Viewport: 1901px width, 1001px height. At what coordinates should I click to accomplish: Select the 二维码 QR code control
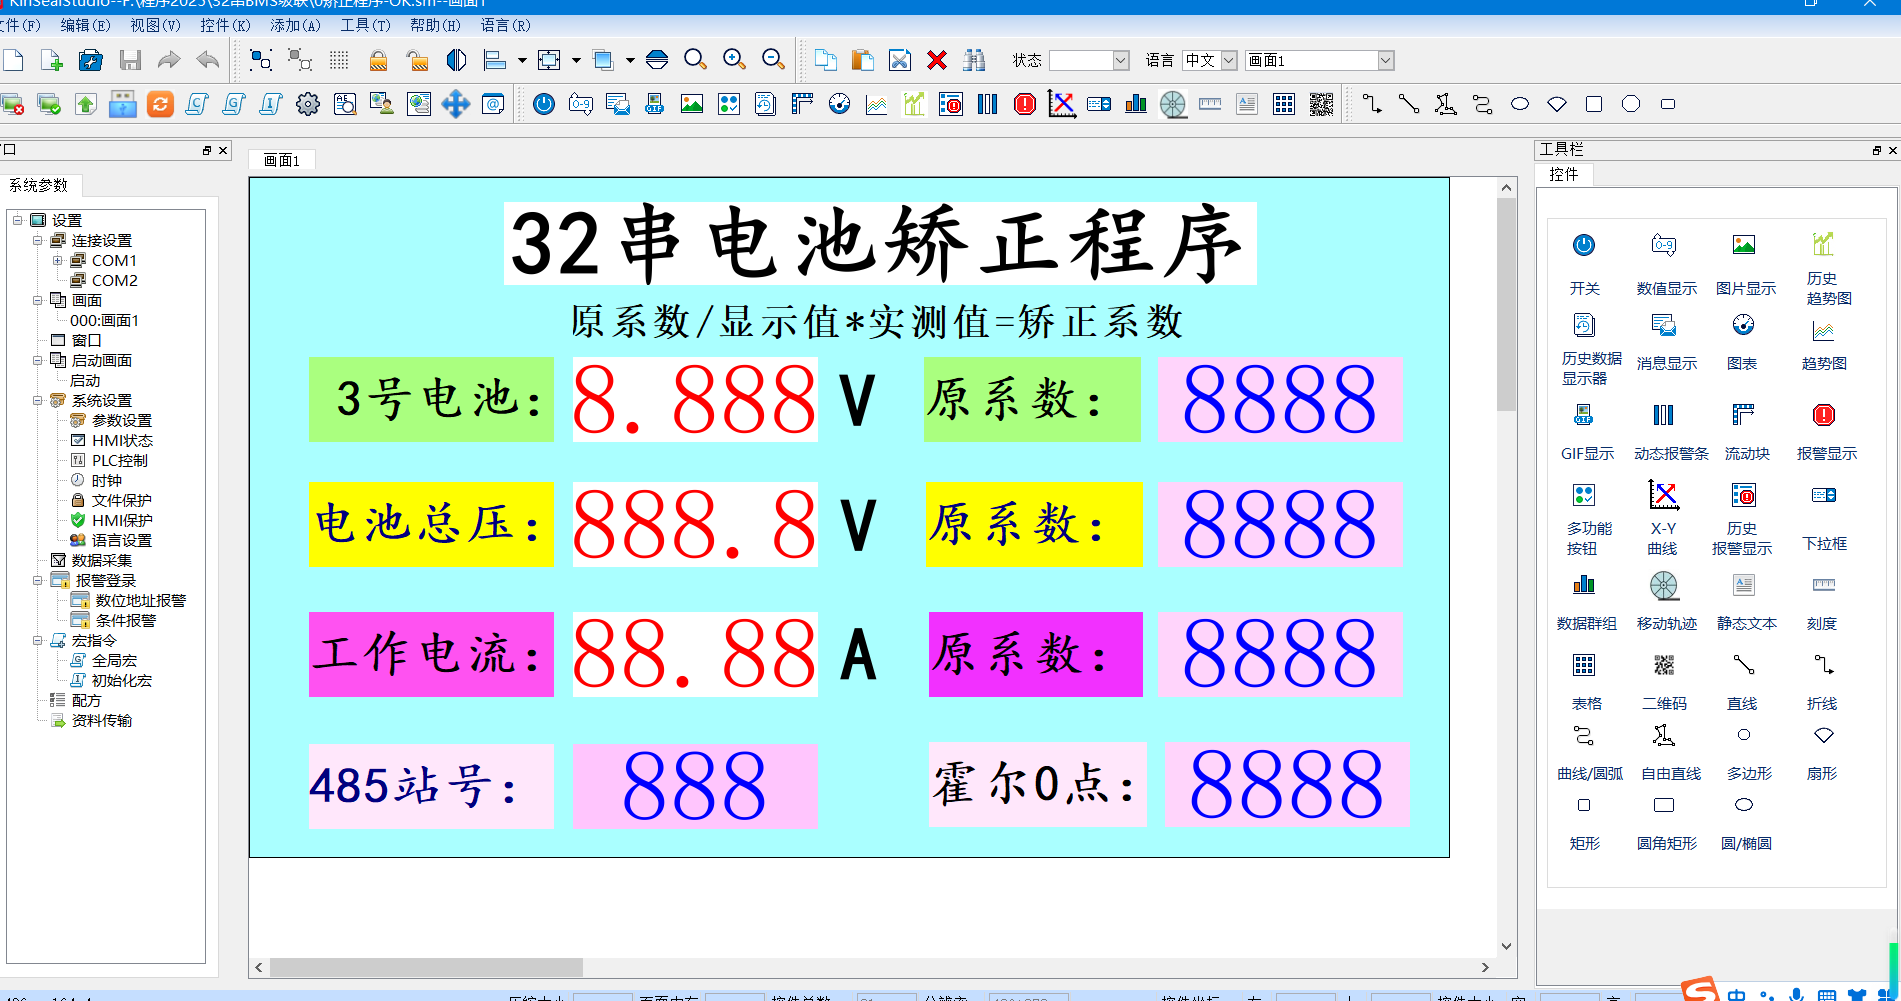(x=1665, y=664)
